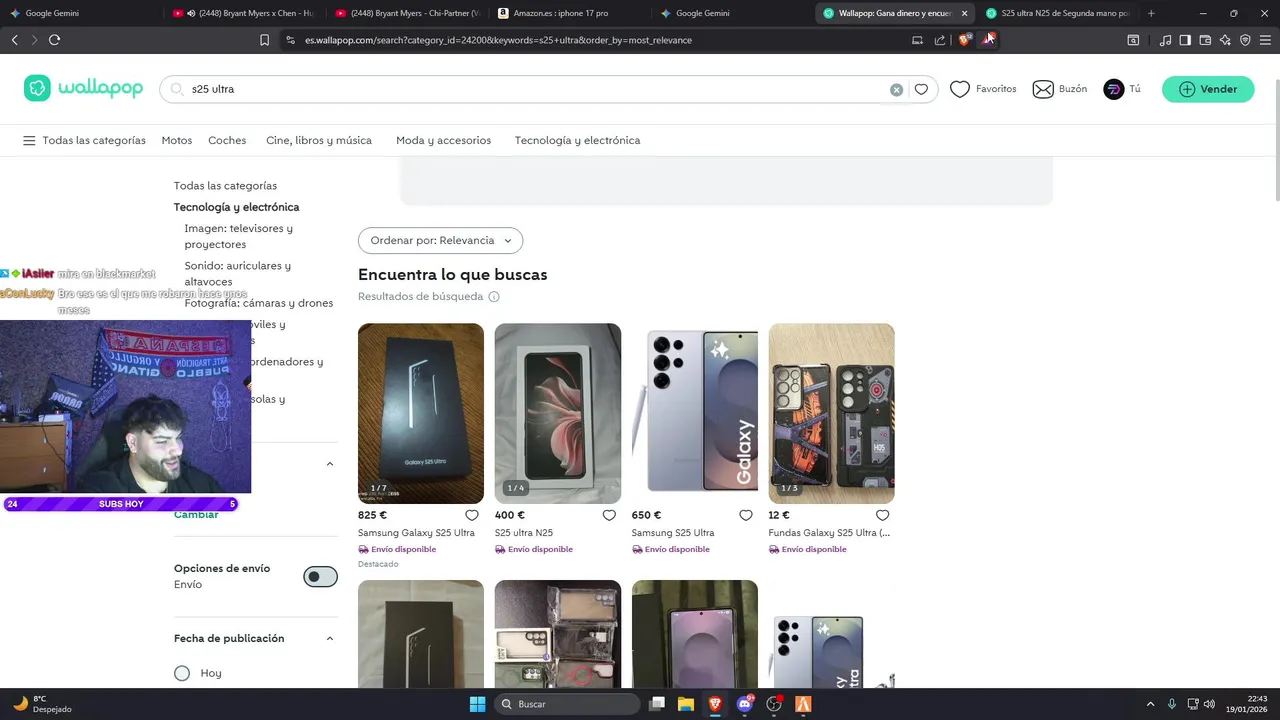The image size is (1280, 720).
Task: Open 400 € S25 ultra N25 listing image
Action: [x=558, y=413]
